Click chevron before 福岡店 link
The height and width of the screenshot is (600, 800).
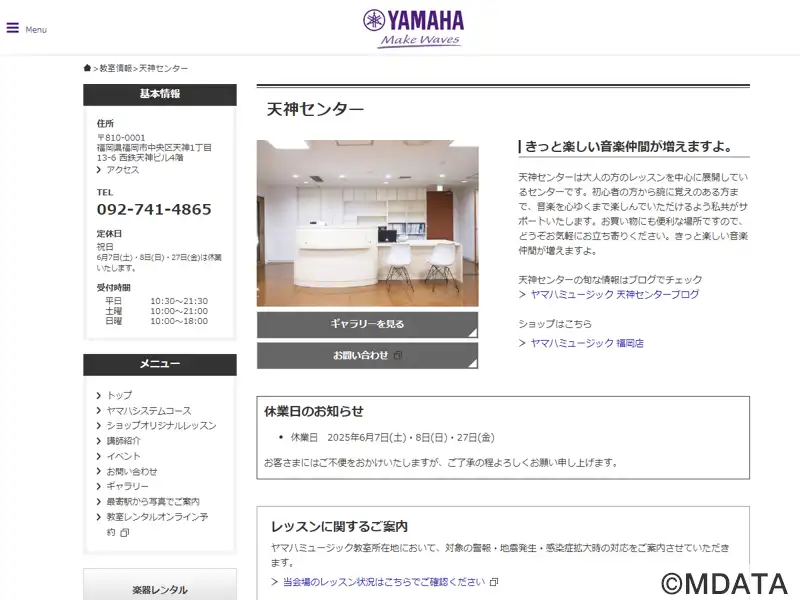[522, 343]
